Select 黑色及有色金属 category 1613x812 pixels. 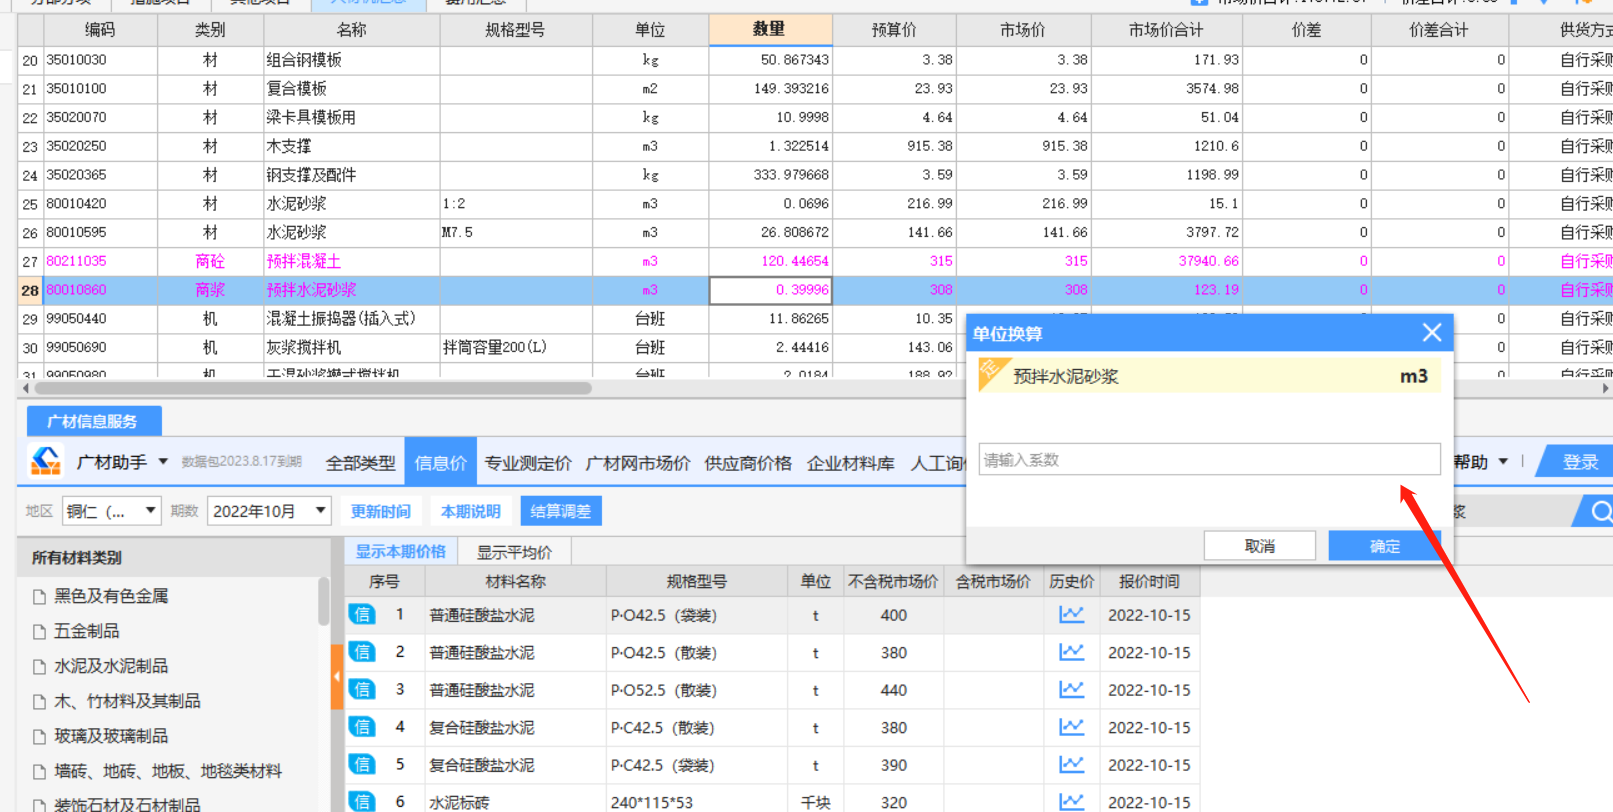[111, 596]
